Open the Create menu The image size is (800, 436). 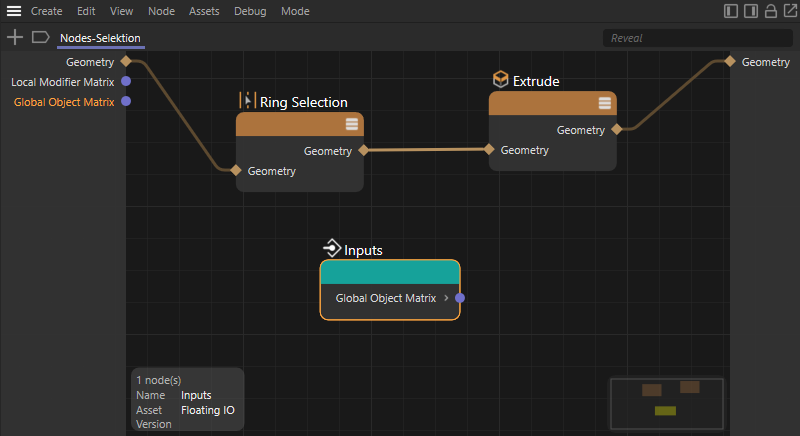[46, 11]
